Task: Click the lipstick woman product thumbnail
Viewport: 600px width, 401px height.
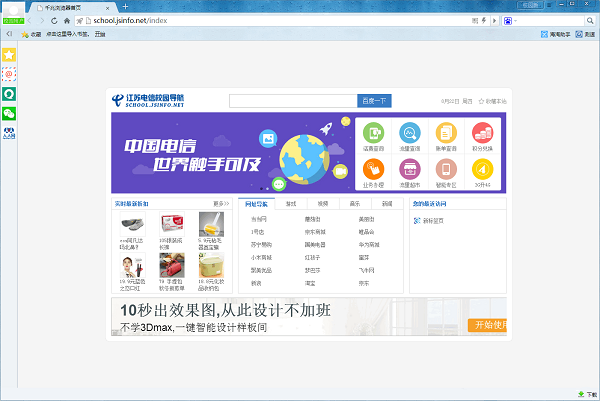Action: [x=132, y=265]
